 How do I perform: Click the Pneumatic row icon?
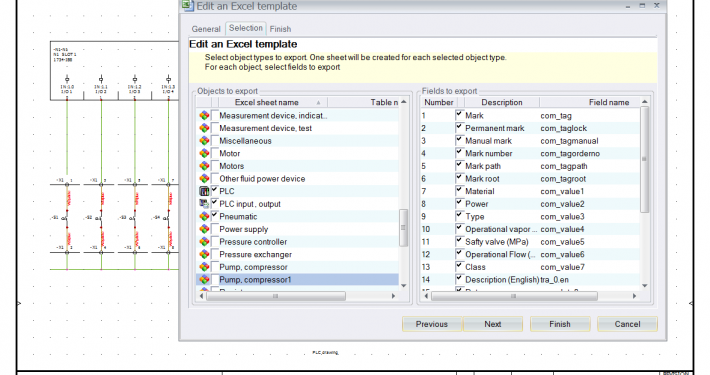click(204, 216)
